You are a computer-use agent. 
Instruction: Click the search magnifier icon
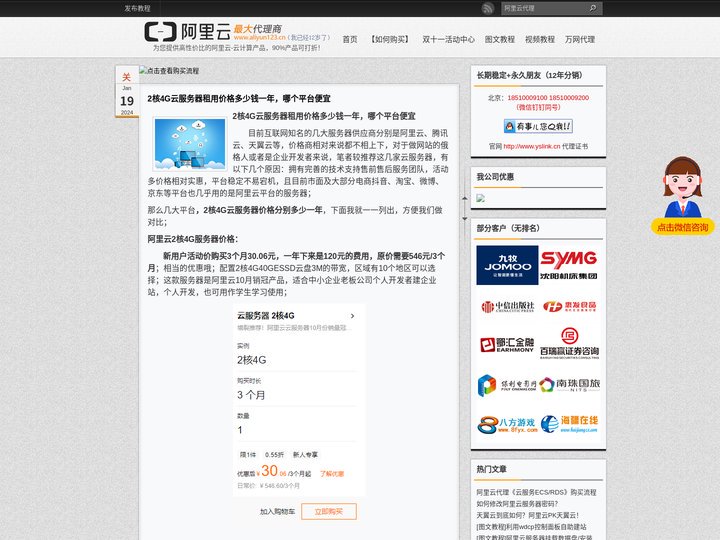point(593,8)
